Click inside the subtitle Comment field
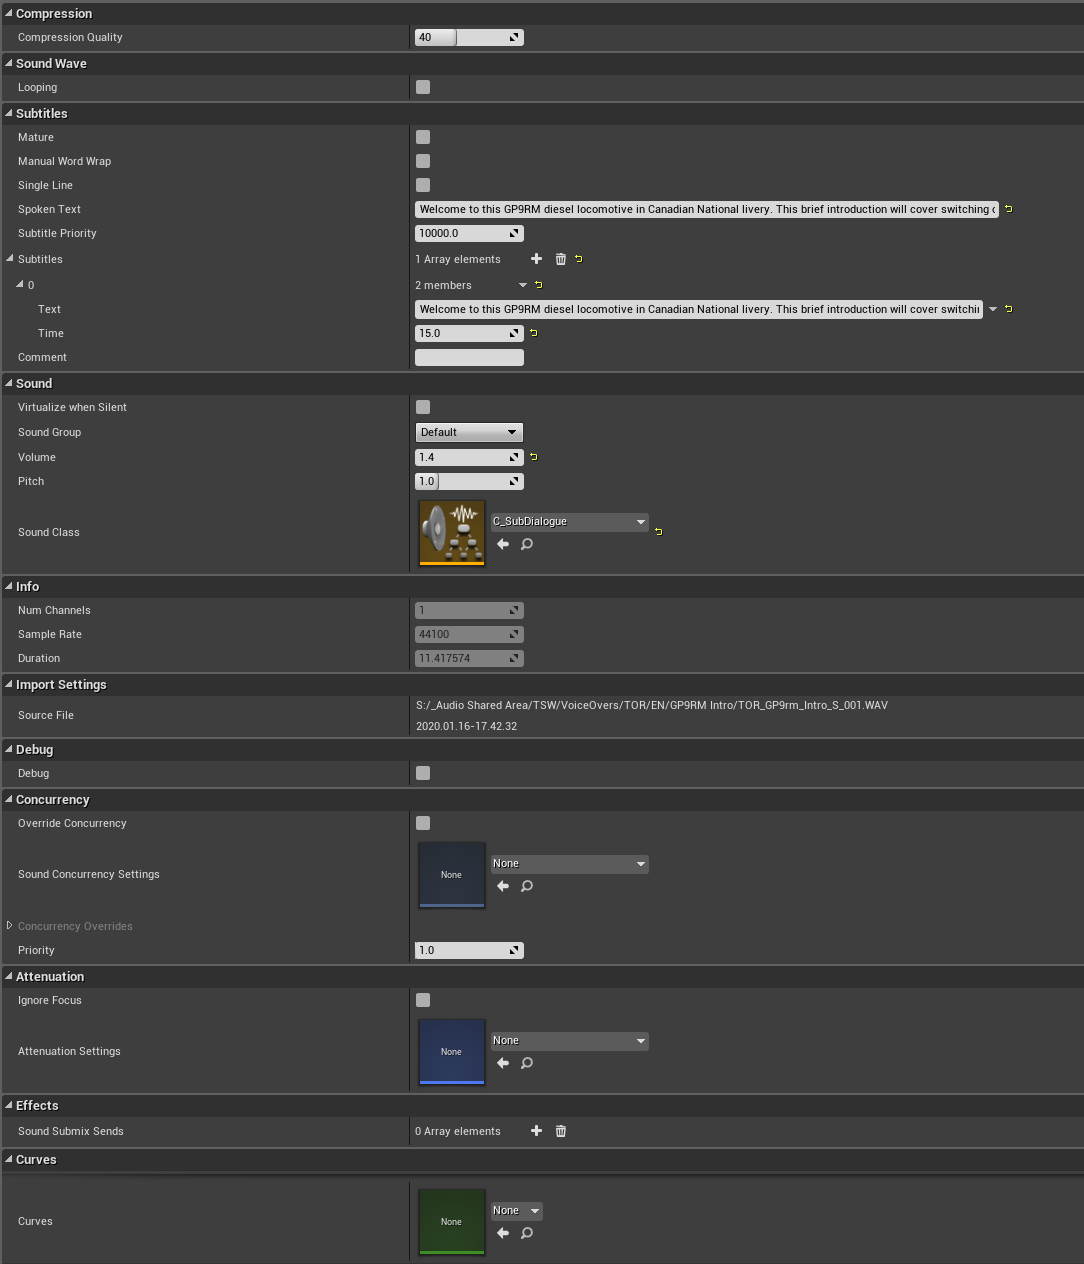Viewport: 1084px width, 1264px height. pyautogui.click(x=468, y=357)
